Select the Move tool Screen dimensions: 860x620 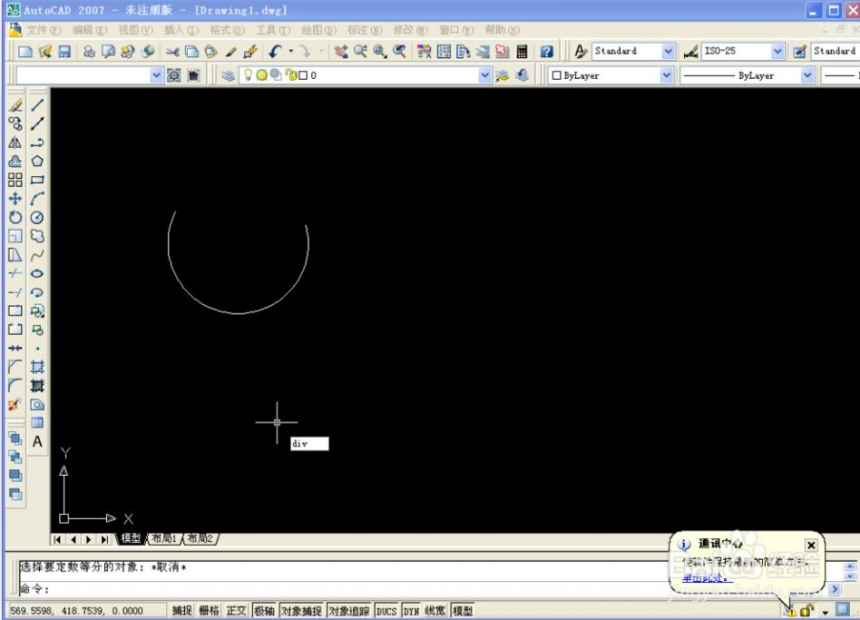click(x=15, y=198)
